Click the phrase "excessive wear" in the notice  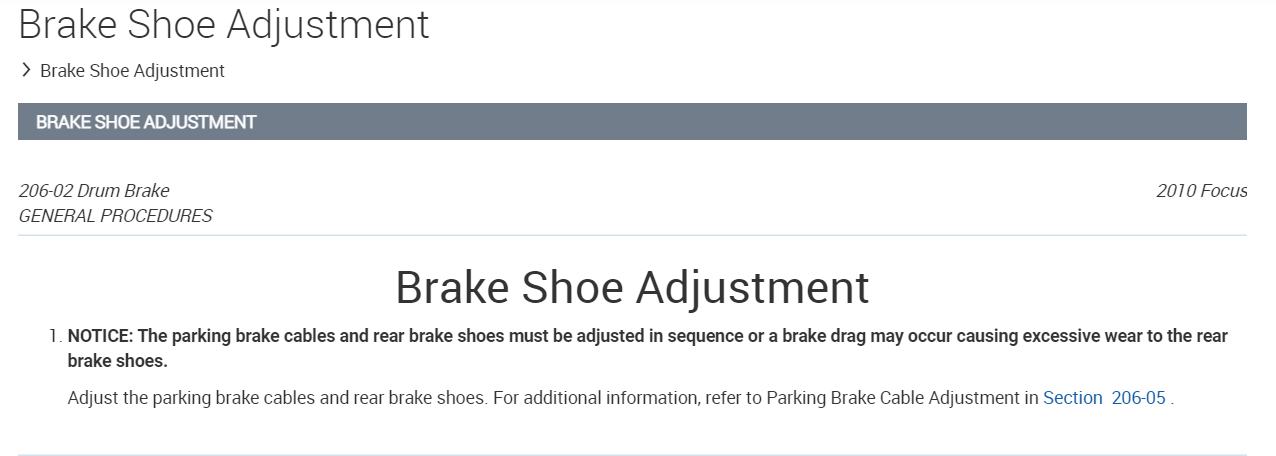pos(1072,336)
